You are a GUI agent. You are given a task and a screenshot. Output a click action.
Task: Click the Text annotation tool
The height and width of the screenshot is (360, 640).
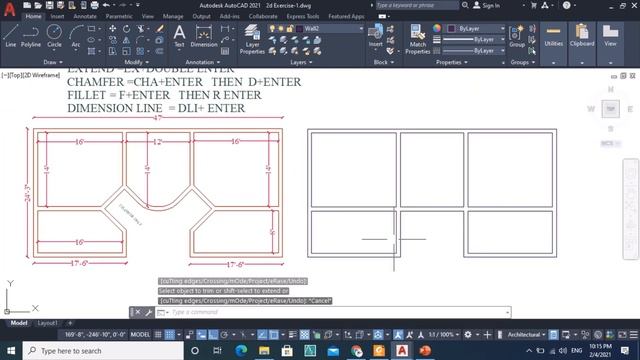click(179, 36)
